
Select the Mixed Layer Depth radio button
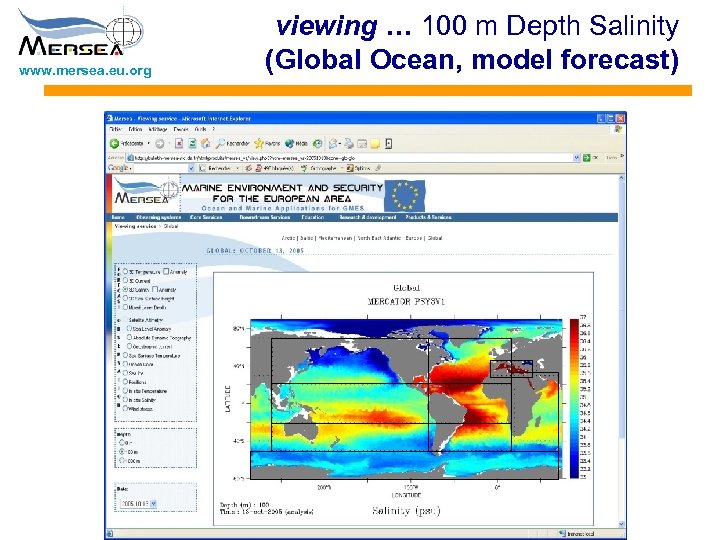coord(125,307)
